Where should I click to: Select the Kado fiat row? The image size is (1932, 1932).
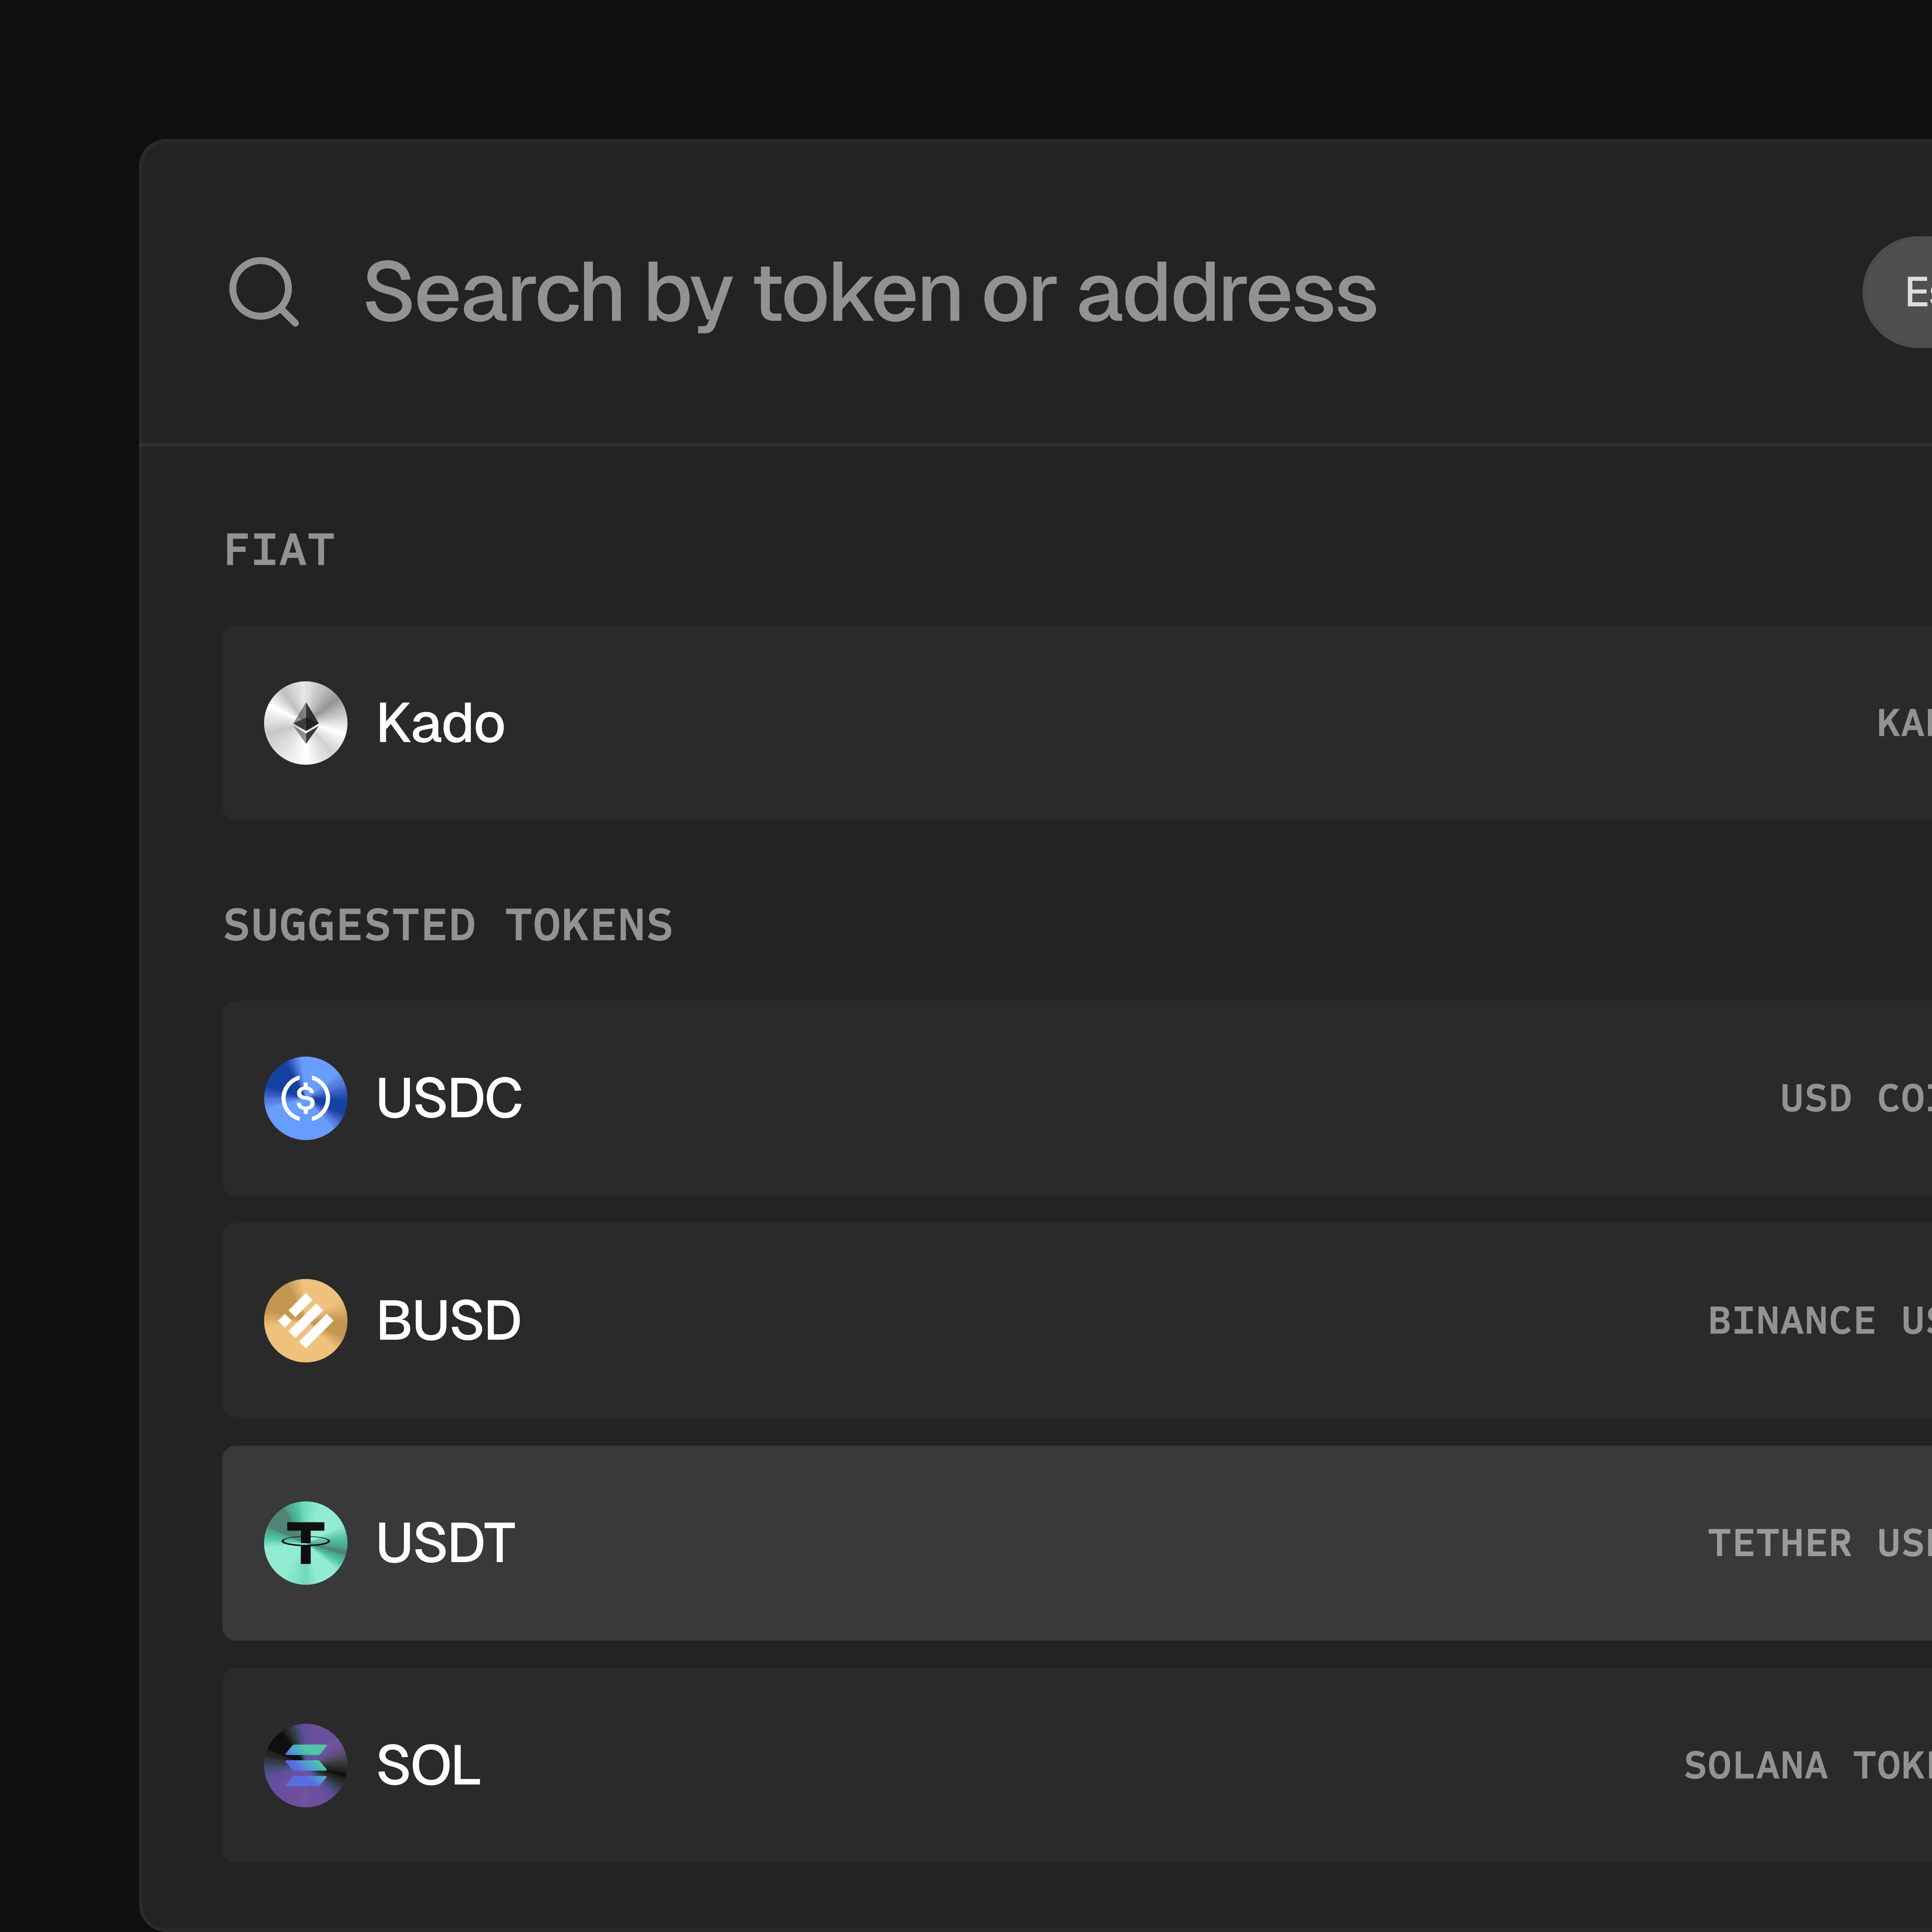[x=1077, y=723]
